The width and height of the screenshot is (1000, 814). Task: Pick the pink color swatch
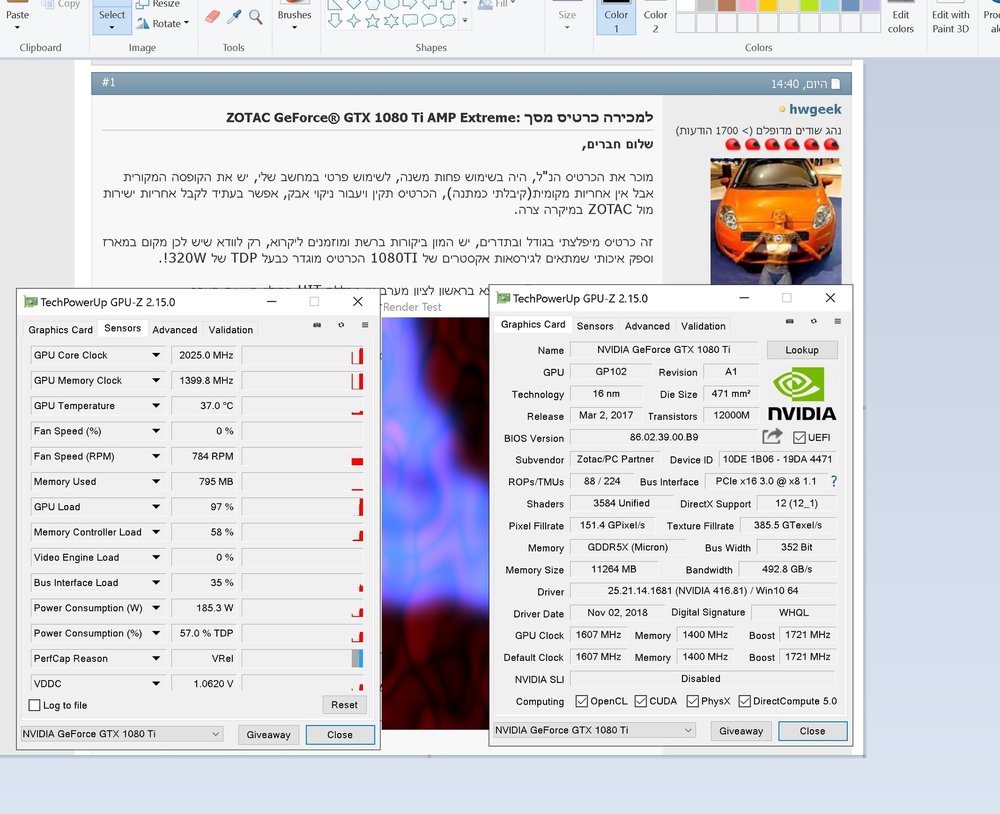click(747, 5)
